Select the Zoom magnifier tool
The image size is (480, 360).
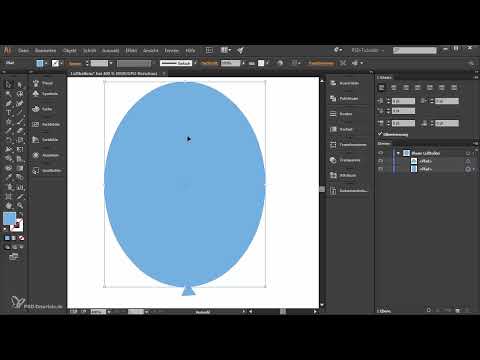(x=20, y=206)
